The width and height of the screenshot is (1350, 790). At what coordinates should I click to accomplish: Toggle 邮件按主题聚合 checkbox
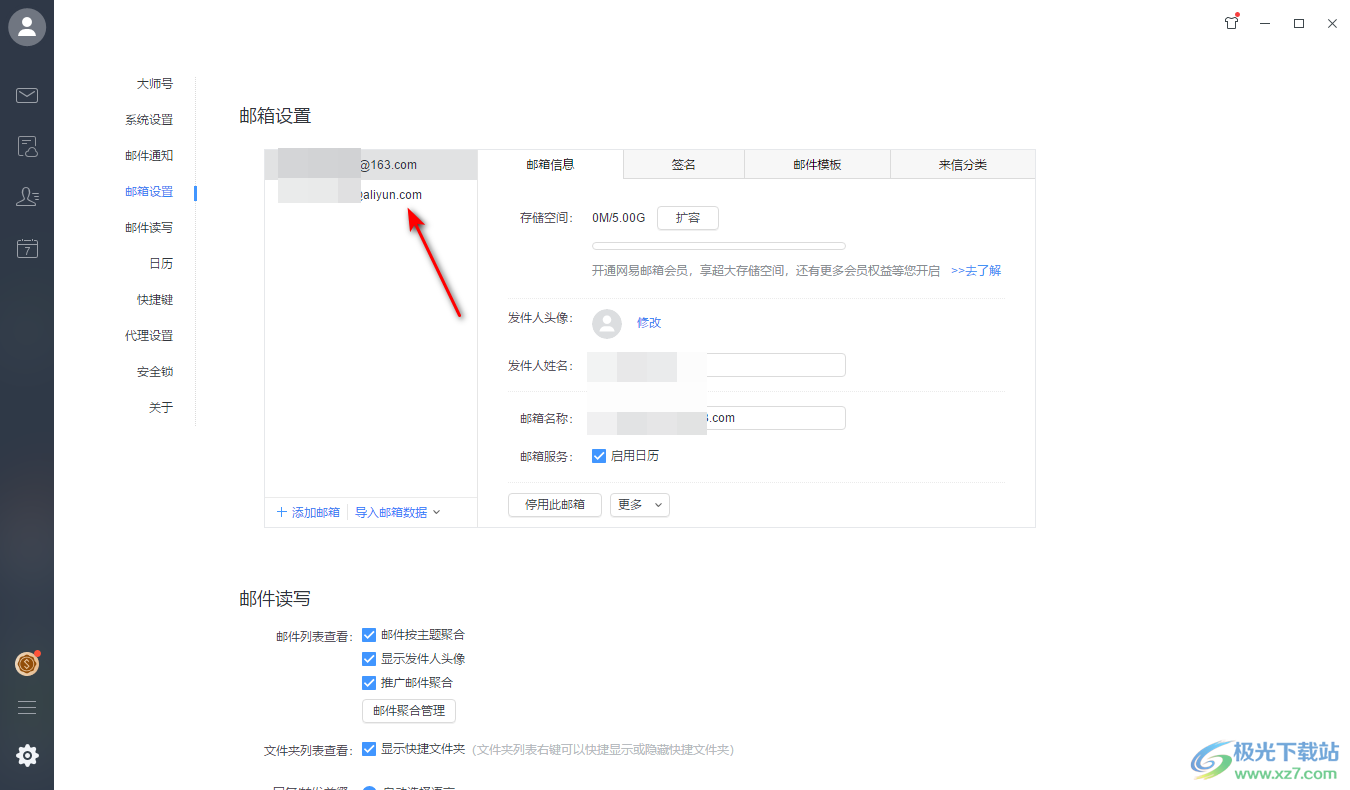pyautogui.click(x=369, y=635)
